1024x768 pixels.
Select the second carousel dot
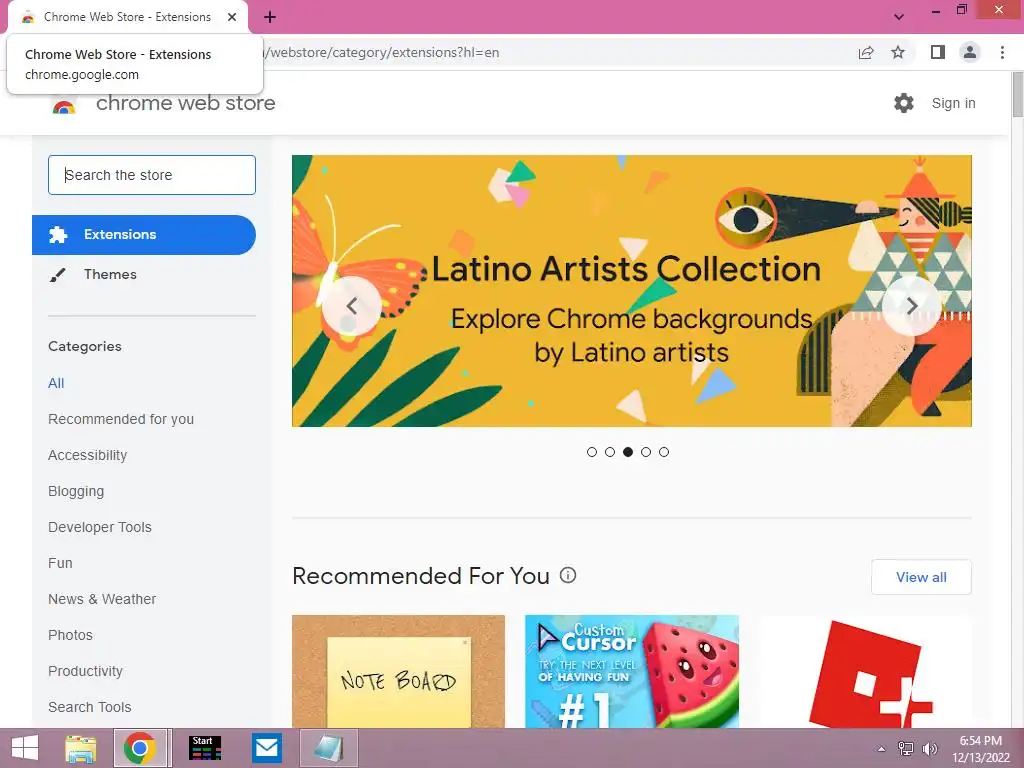(610, 452)
